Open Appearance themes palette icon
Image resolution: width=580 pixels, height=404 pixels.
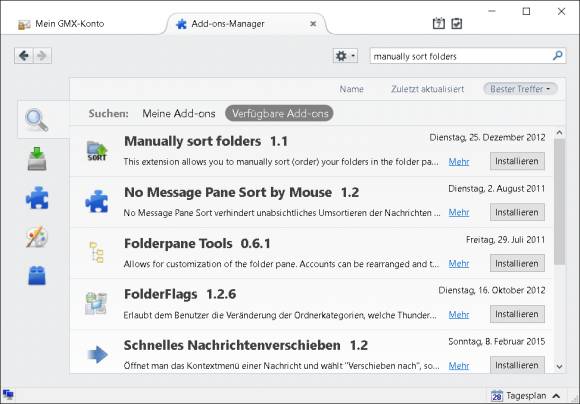click(37, 237)
